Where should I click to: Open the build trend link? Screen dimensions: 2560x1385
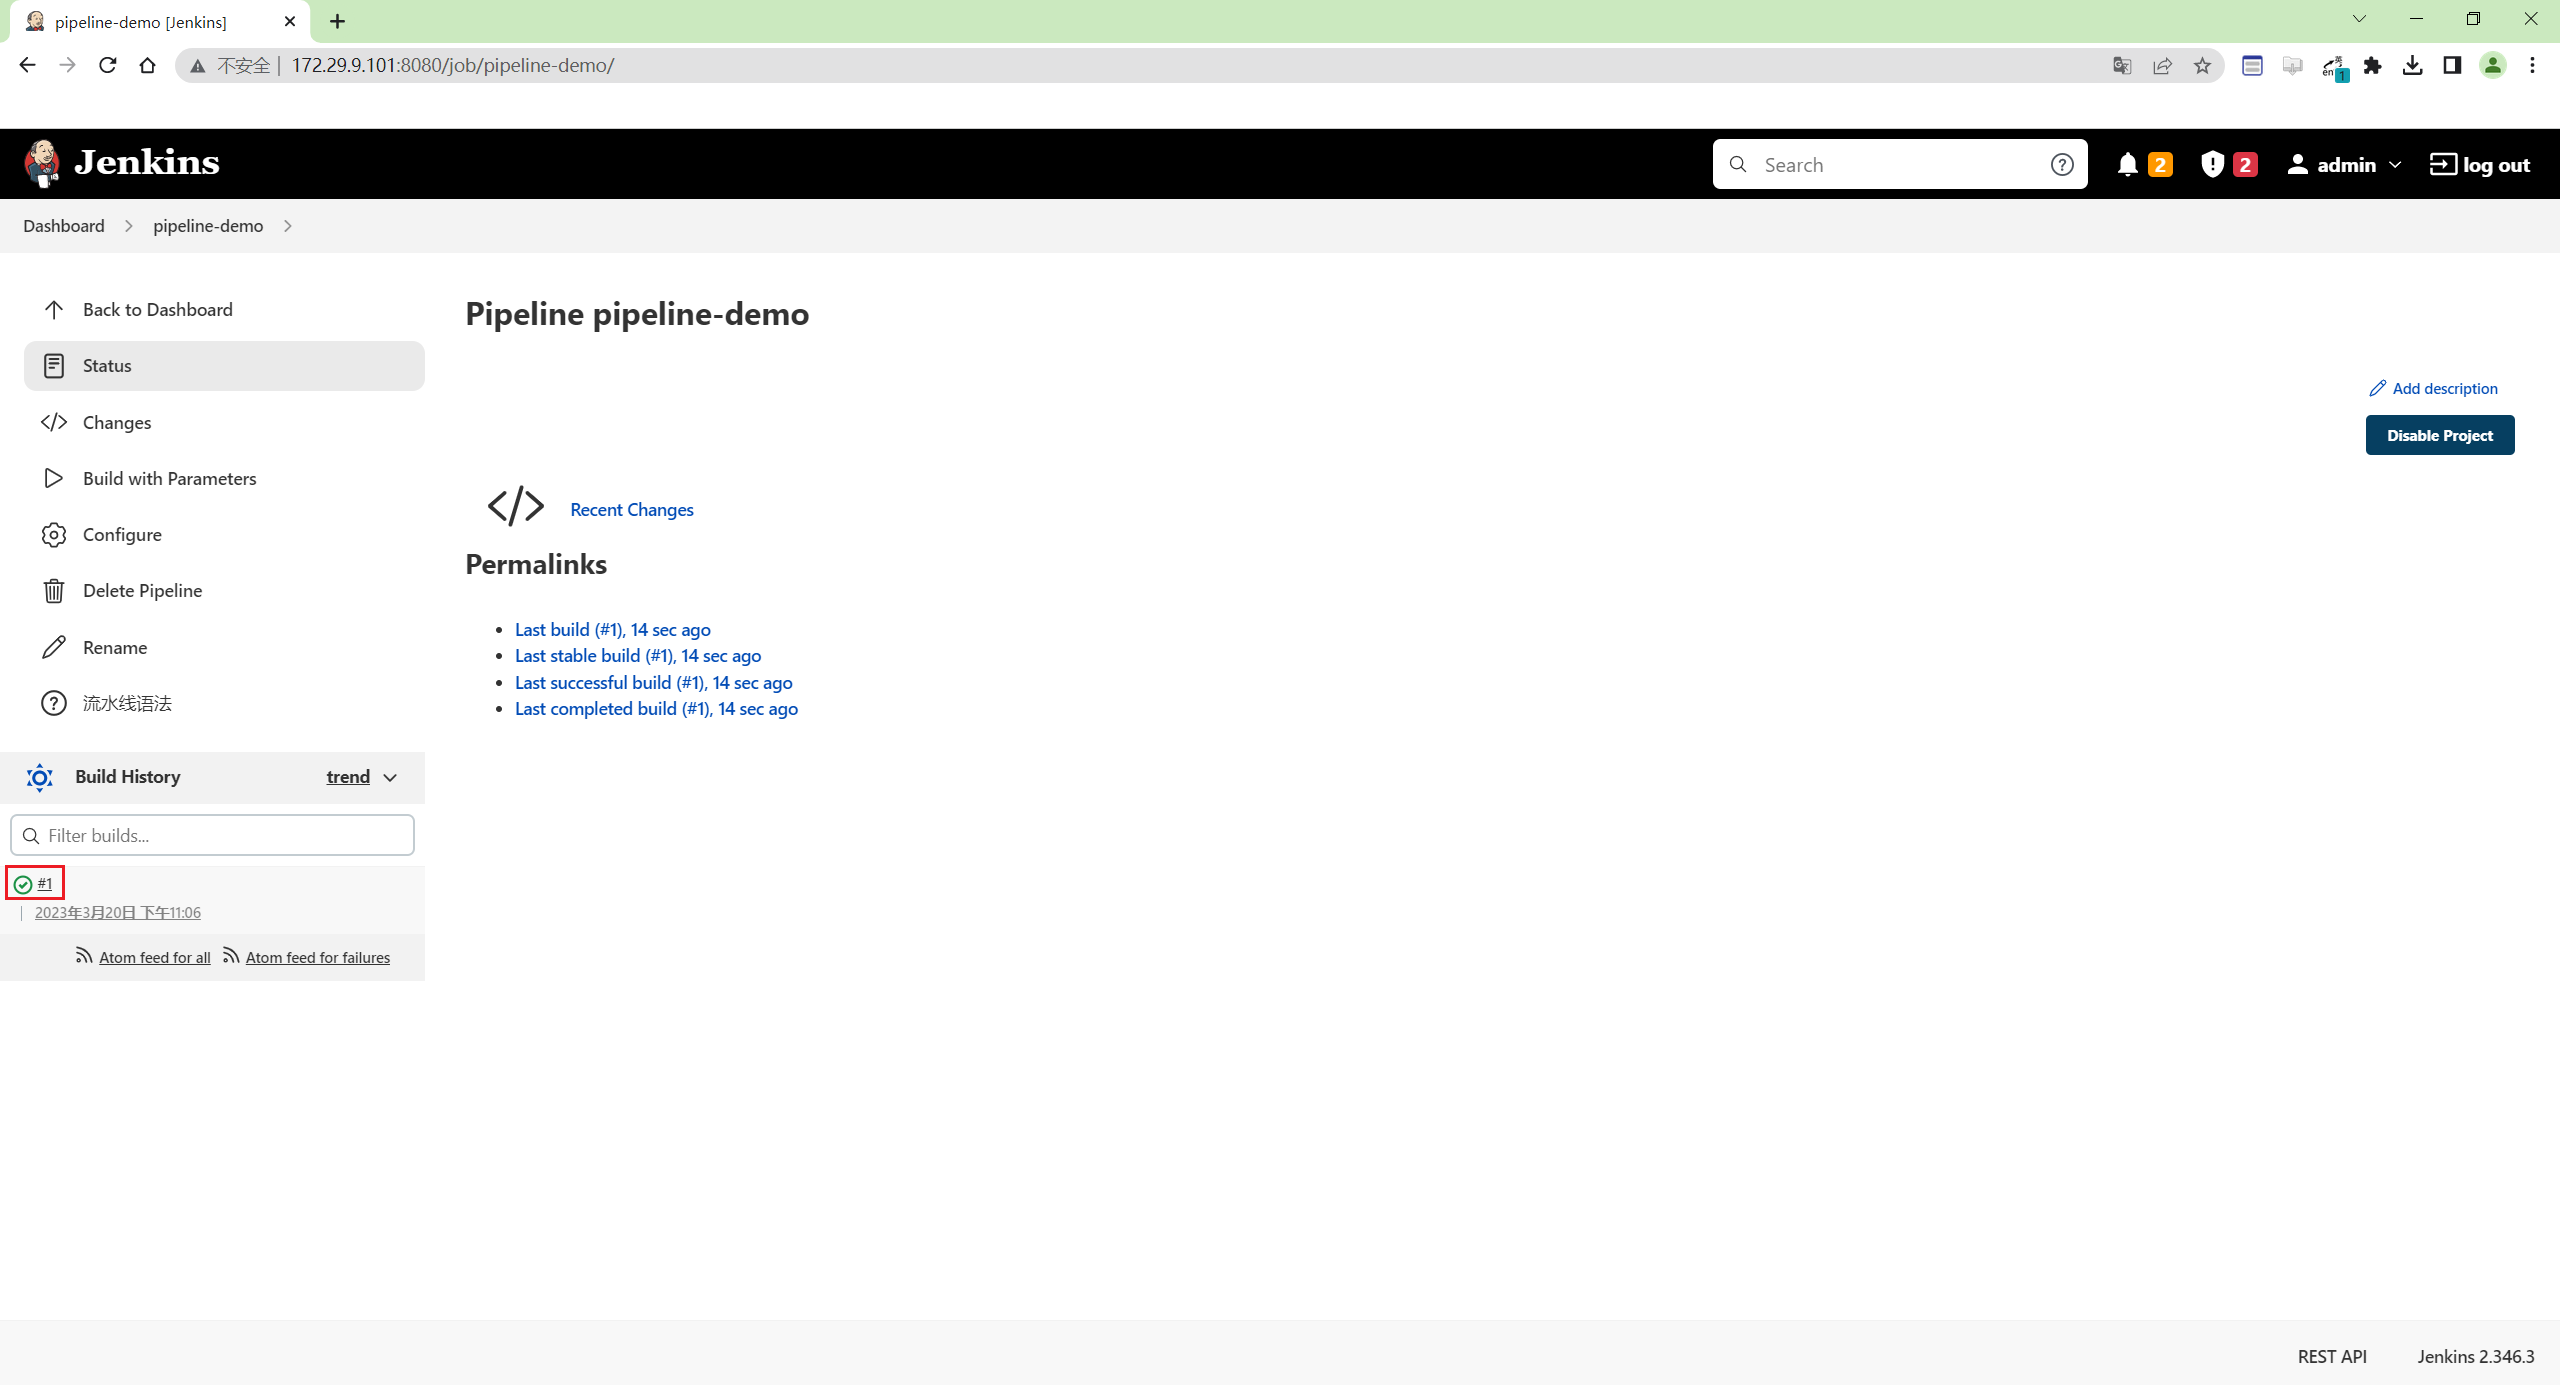[348, 777]
